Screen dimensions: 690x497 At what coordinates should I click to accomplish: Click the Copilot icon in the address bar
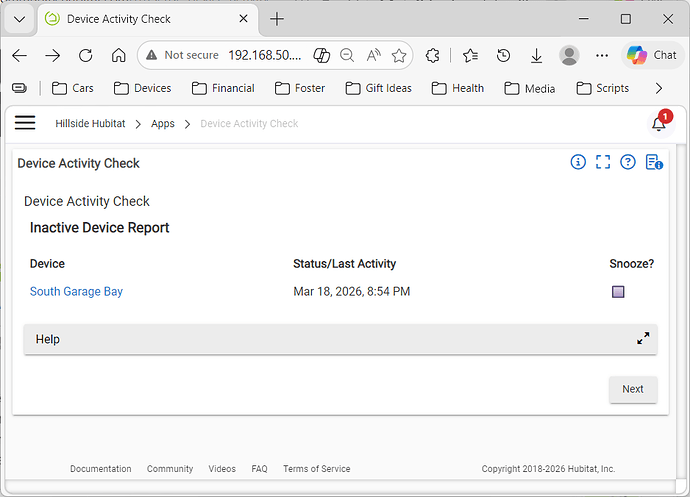pyautogui.click(x=322, y=55)
